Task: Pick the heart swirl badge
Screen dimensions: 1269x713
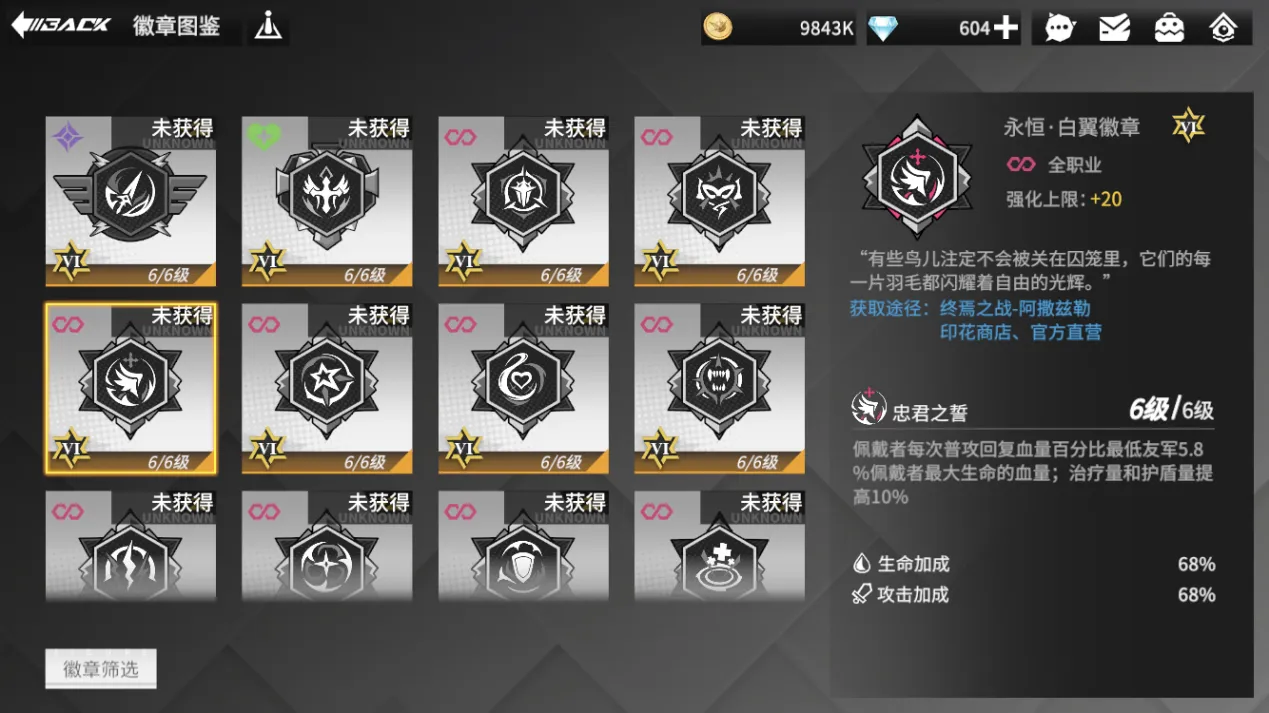Action: pos(523,388)
